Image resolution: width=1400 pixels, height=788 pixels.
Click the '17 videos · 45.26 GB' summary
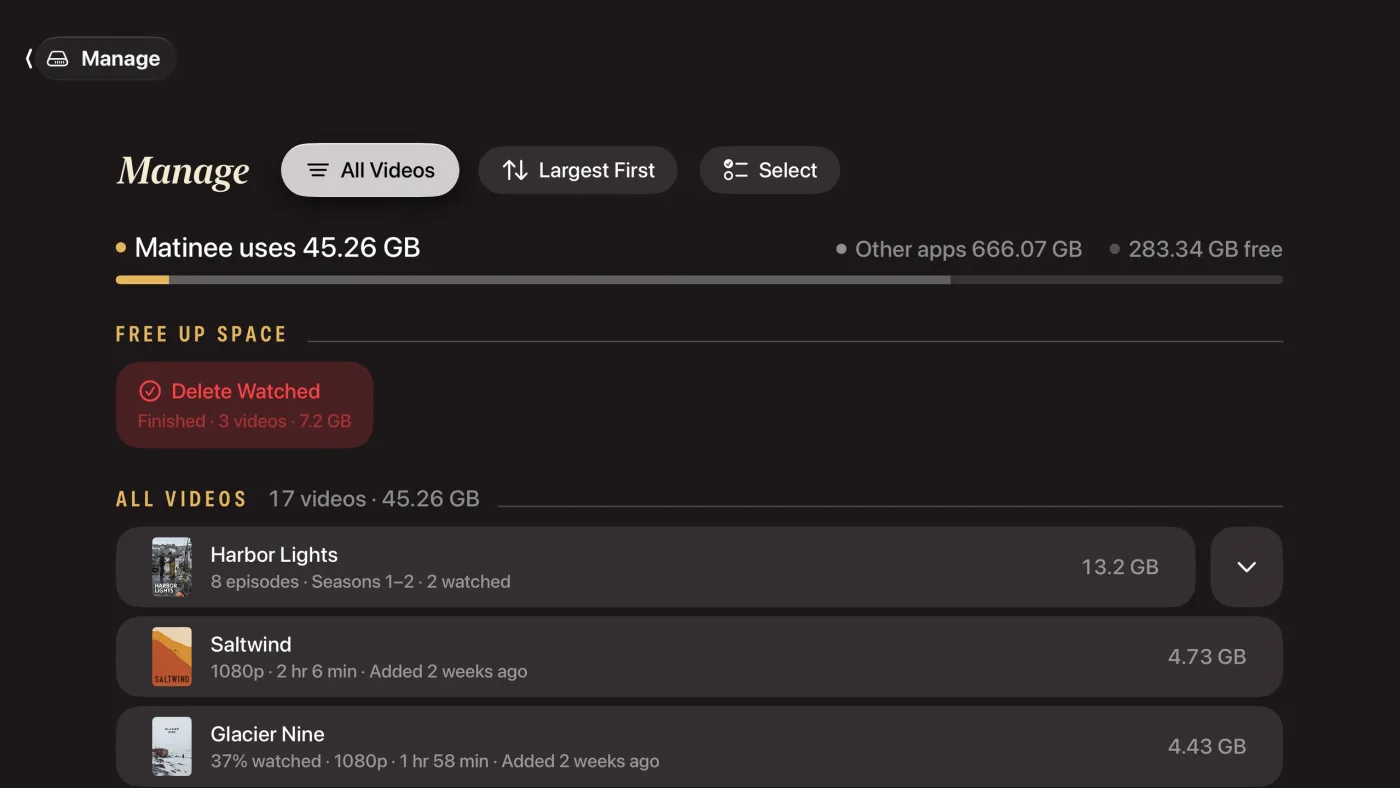374,498
